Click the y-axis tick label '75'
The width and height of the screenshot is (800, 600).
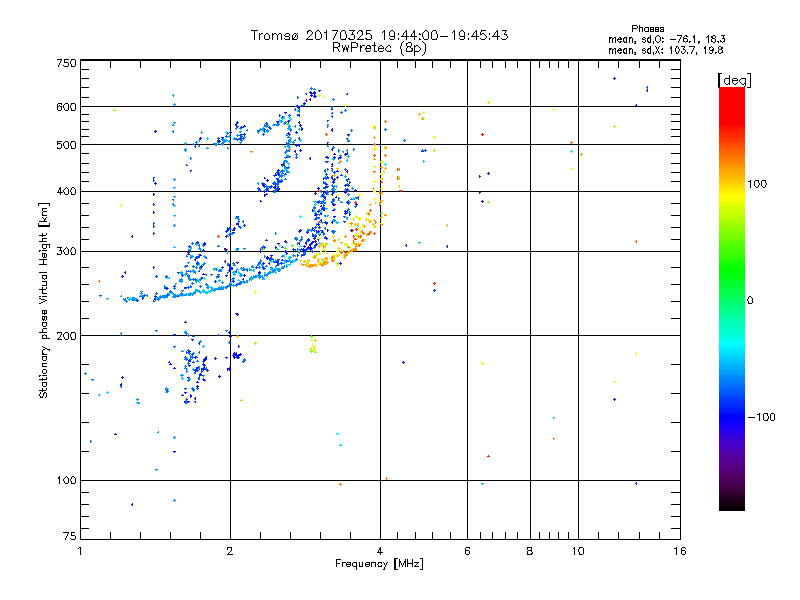tap(70, 536)
